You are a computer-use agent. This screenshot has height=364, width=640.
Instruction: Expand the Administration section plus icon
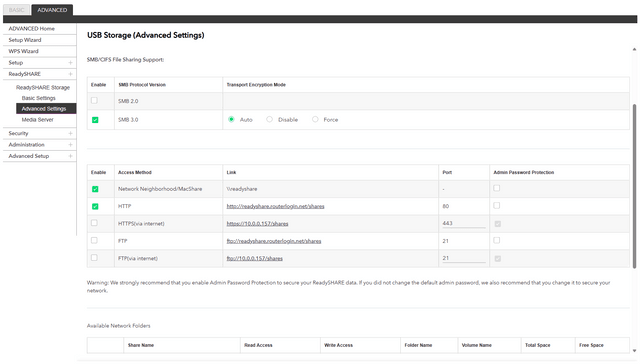[70, 144]
